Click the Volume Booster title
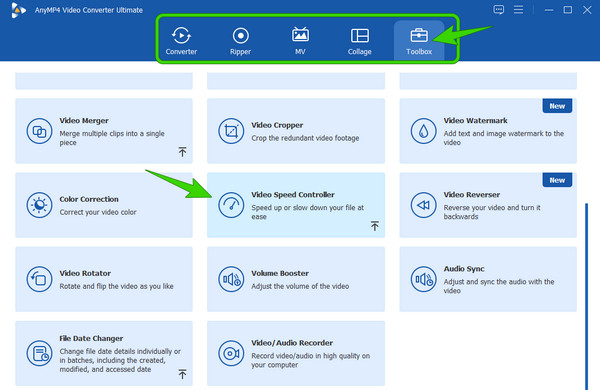The width and height of the screenshot is (600, 390). (x=280, y=273)
